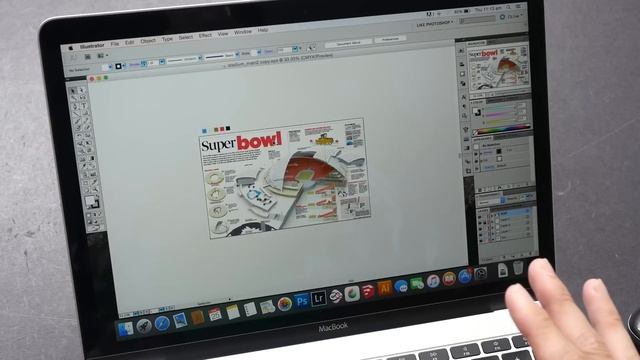Open iBooks from the dock

point(449,279)
